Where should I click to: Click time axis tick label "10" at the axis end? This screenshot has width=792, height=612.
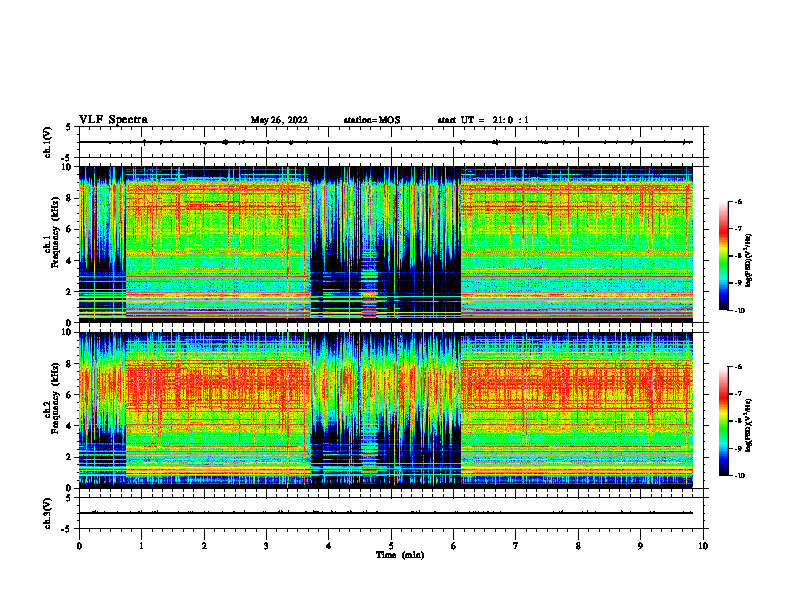(x=703, y=546)
